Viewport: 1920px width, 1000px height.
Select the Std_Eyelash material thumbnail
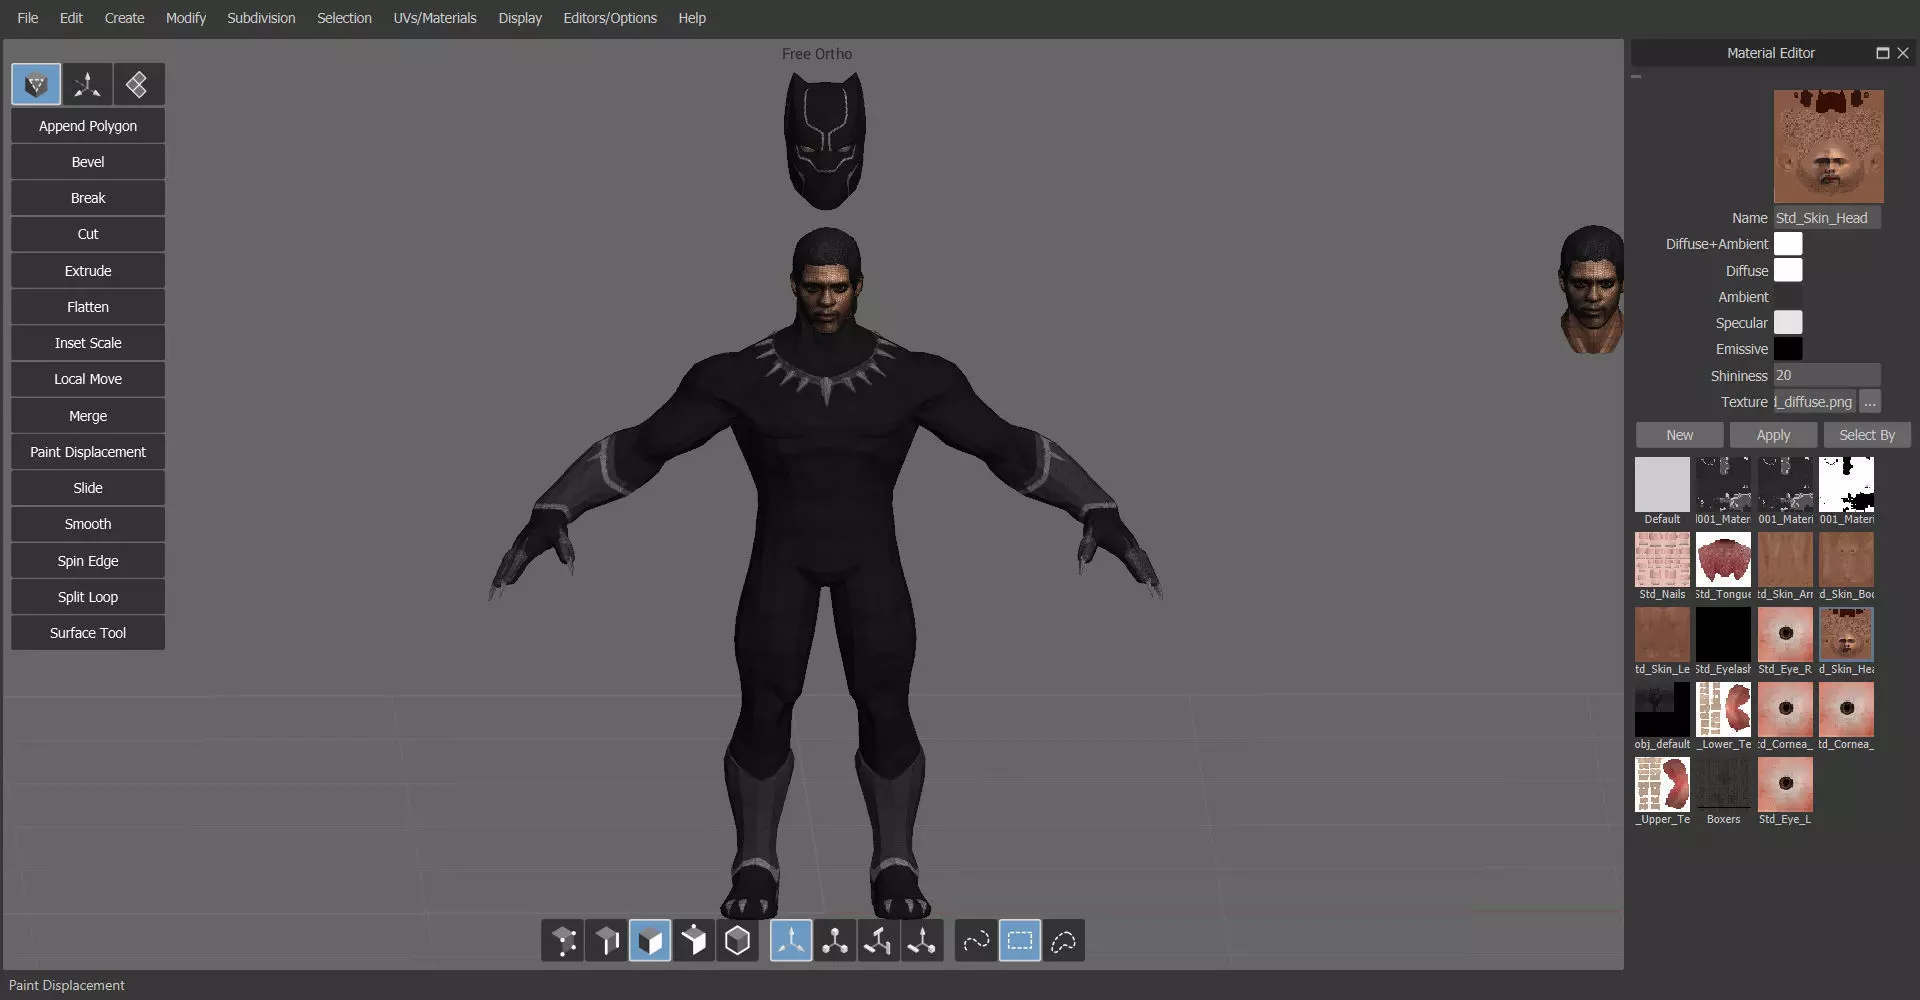(x=1724, y=635)
